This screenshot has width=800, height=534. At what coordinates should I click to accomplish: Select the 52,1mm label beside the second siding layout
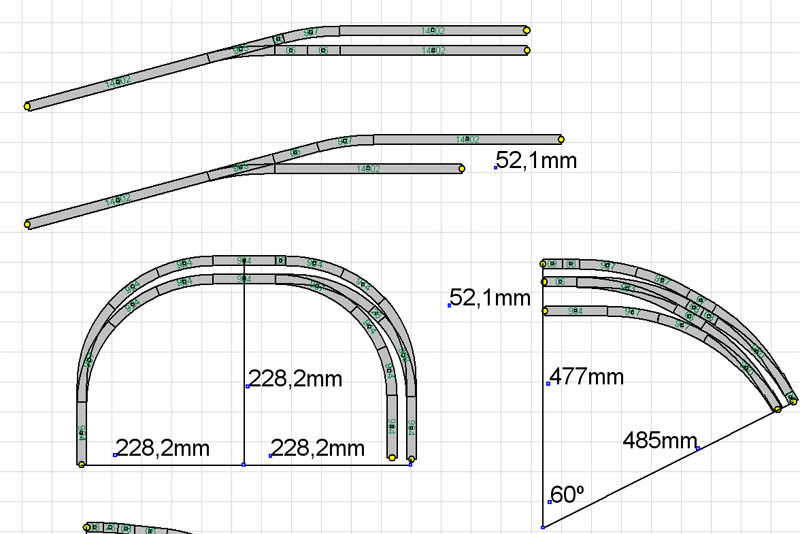click(x=536, y=160)
